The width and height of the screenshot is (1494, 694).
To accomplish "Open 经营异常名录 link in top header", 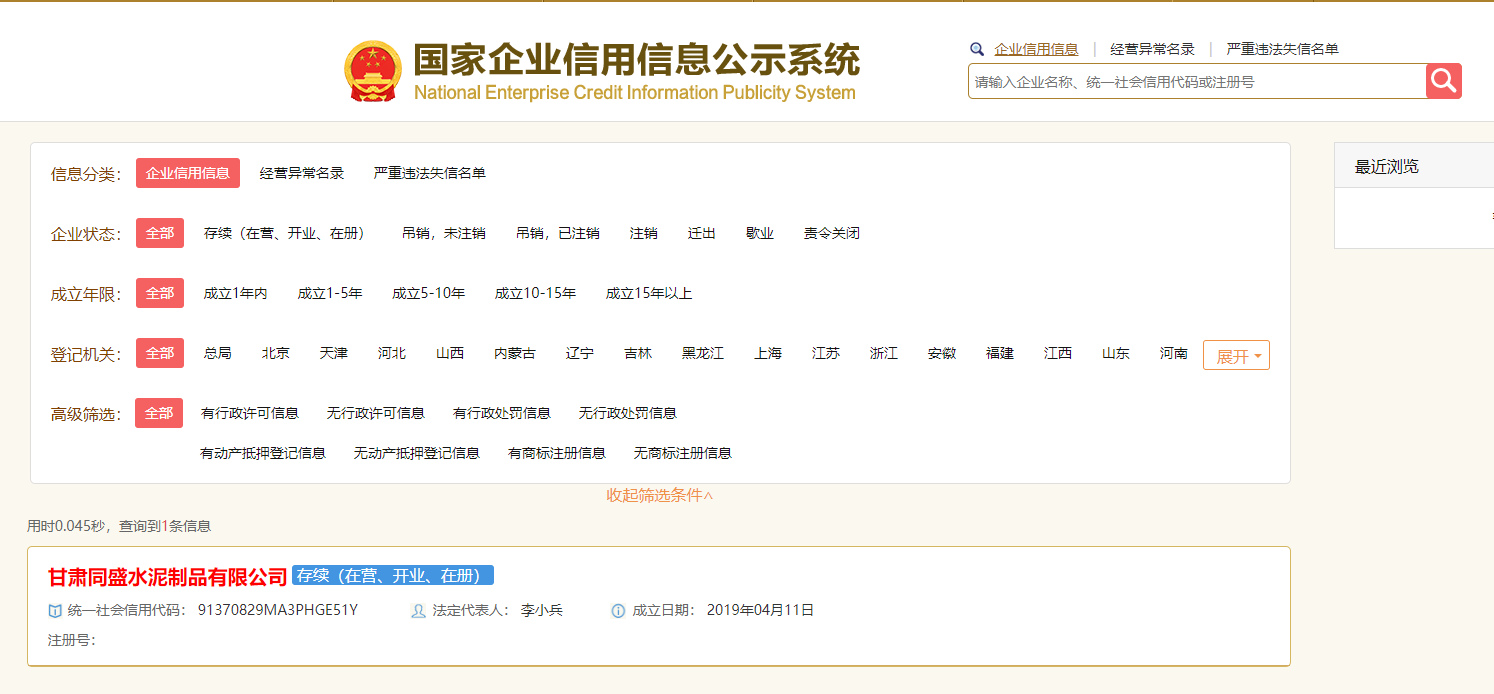I will pyautogui.click(x=1152, y=49).
